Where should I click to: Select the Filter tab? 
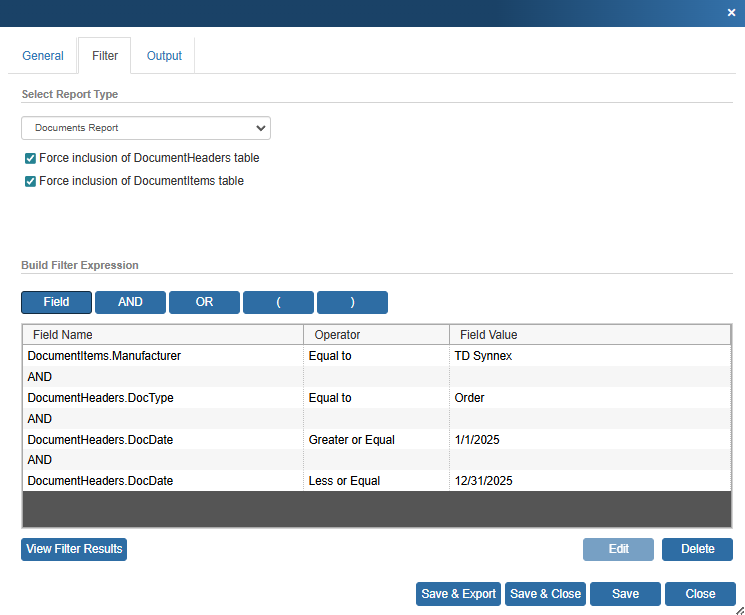click(x=105, y=56)
